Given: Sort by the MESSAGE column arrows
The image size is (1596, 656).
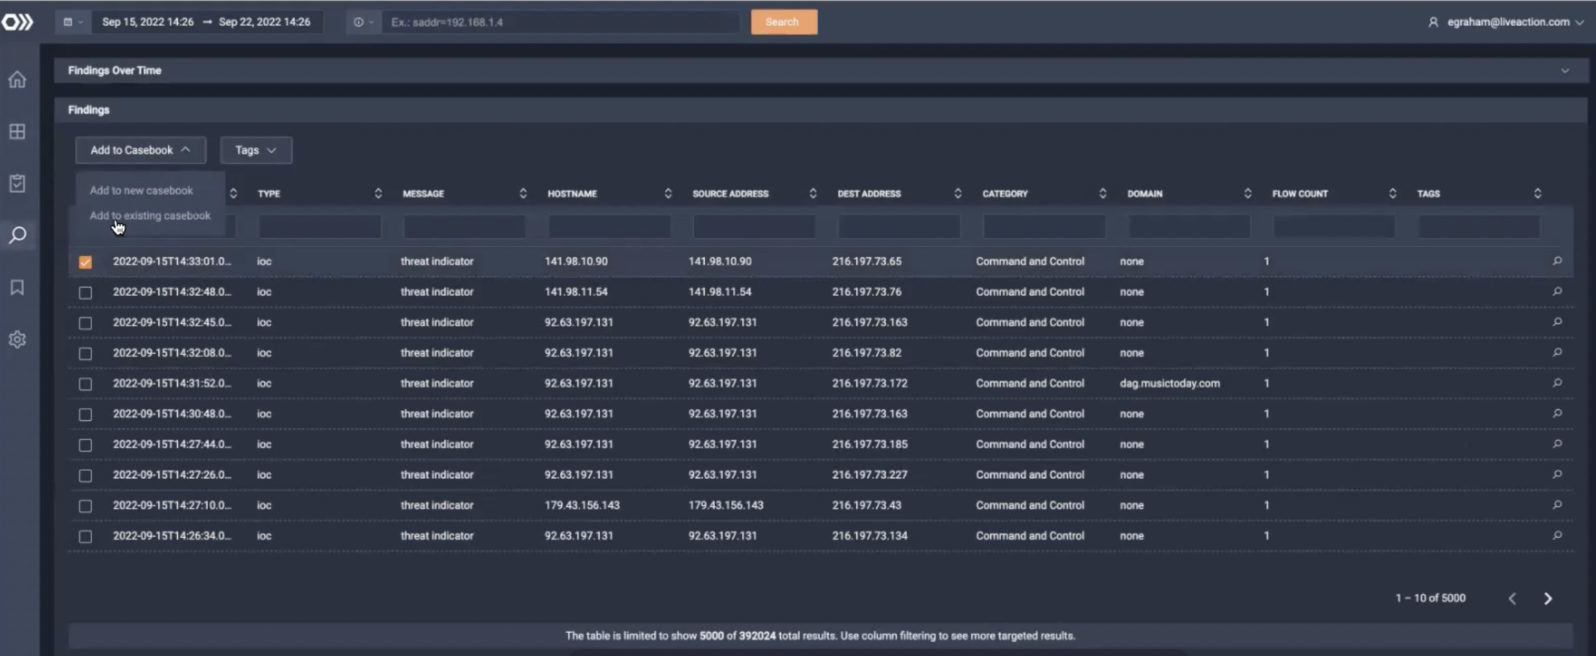Looking at the screenshot, I should pyautogui.click(x=523, y=194).
